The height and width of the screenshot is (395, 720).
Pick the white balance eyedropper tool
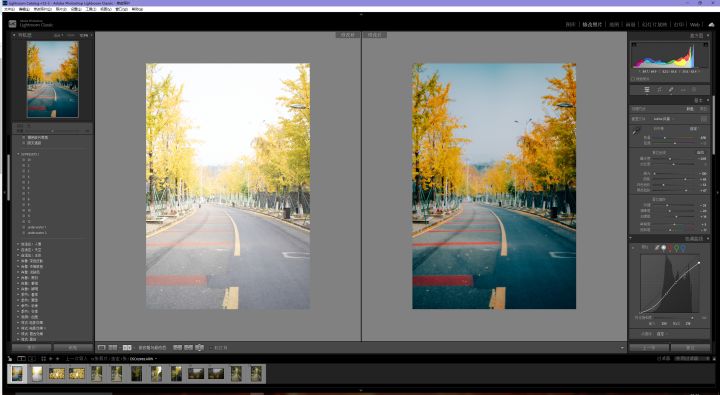[636, 131]
